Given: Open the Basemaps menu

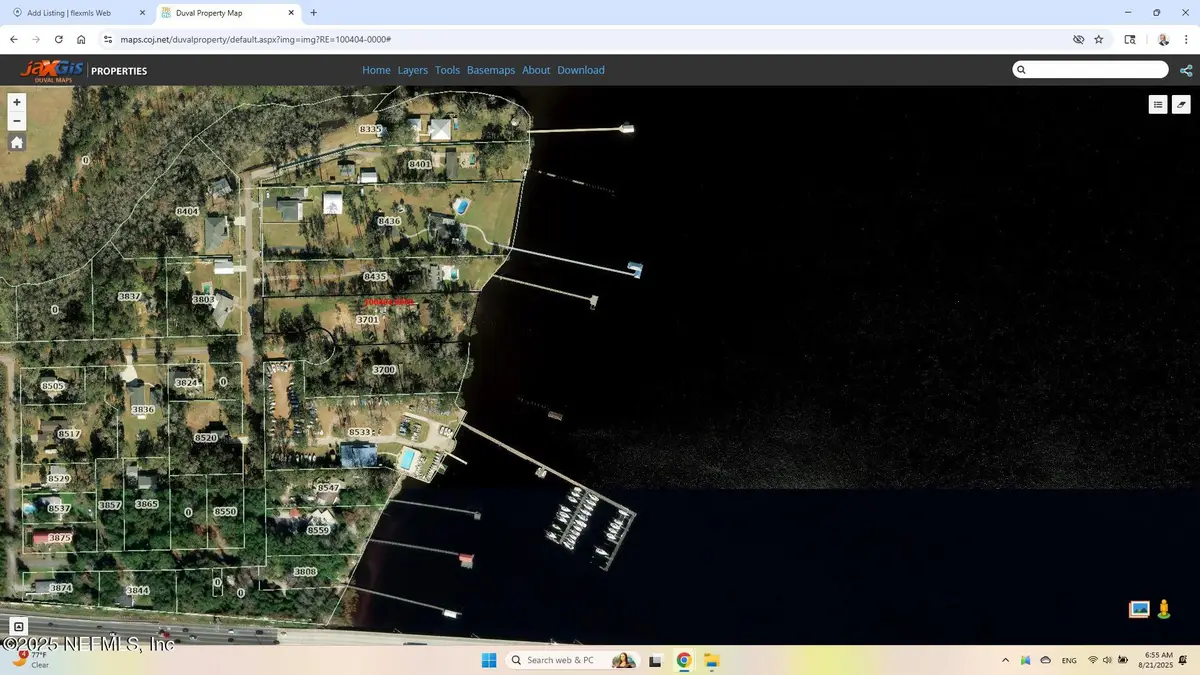Looking at the screenshot, I should [491, 70].
